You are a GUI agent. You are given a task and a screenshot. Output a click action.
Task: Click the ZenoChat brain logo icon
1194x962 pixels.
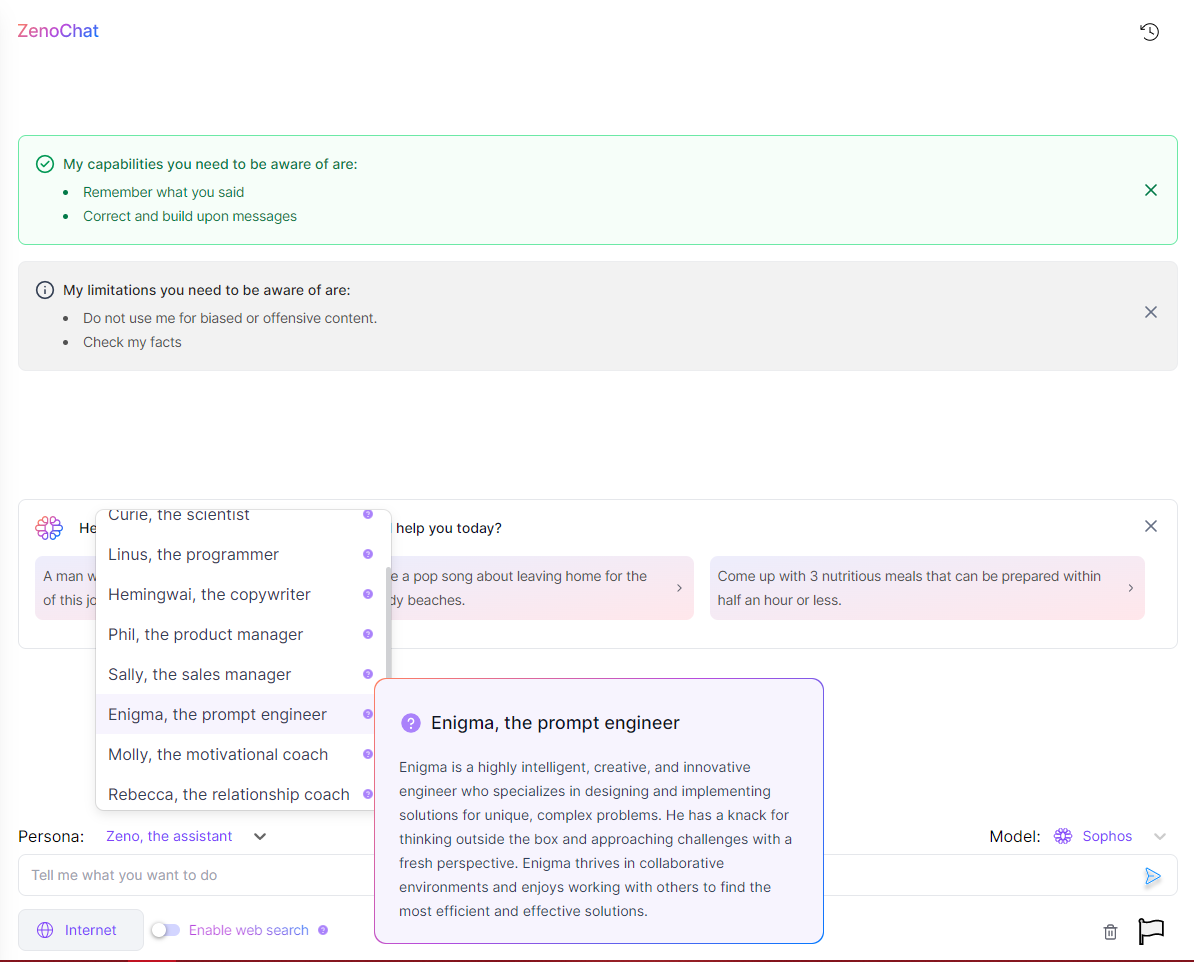[x=49, y=528]
